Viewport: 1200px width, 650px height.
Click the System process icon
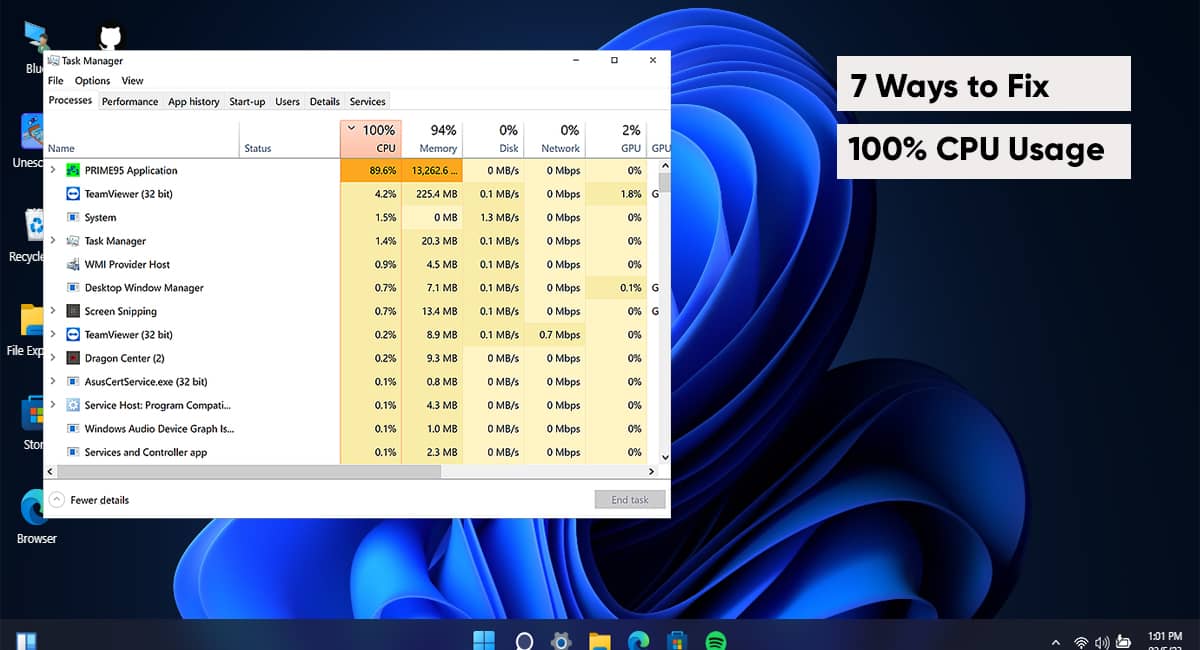pos(73,217)
